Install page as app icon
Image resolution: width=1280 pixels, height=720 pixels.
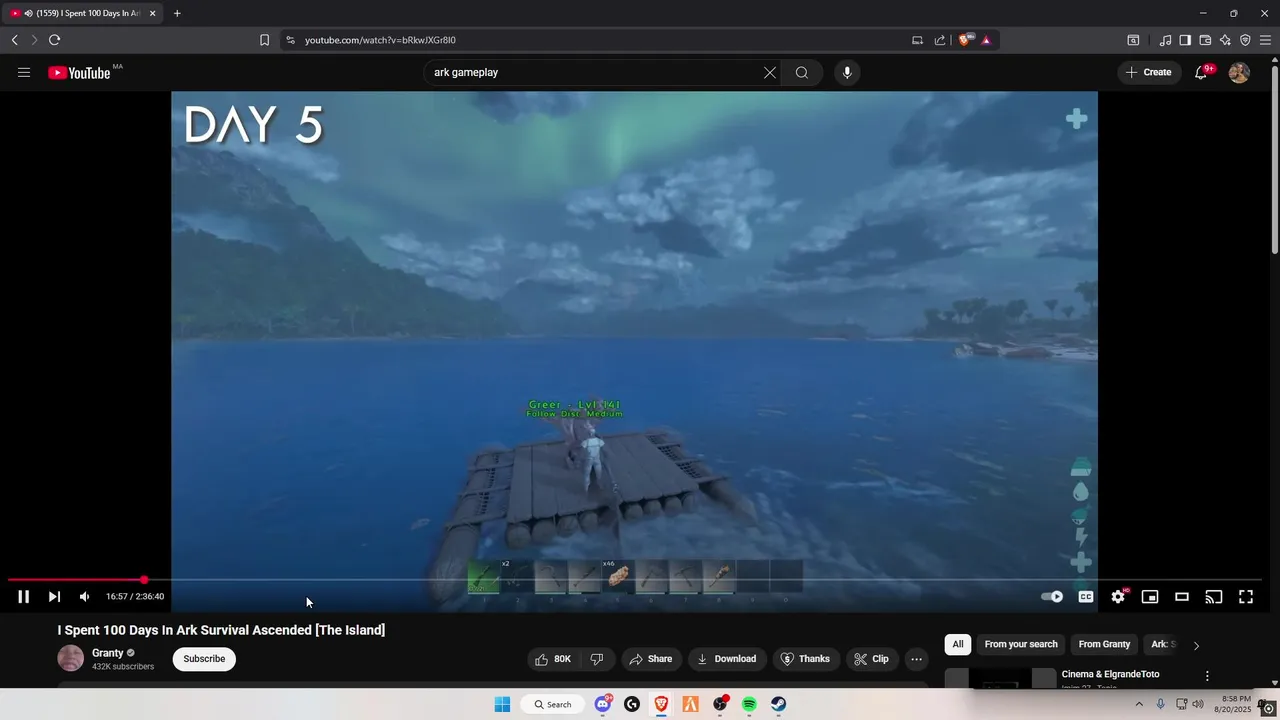[917, 40]
